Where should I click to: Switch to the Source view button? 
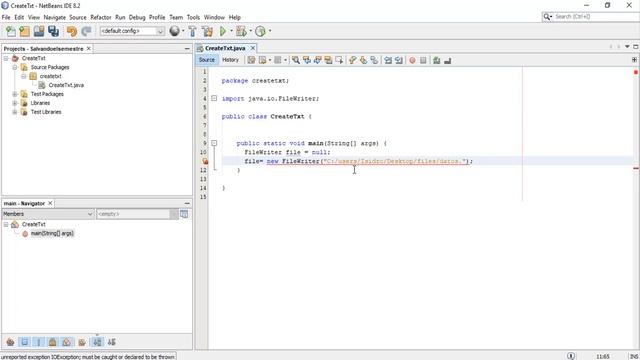click(x=207, y=60)
